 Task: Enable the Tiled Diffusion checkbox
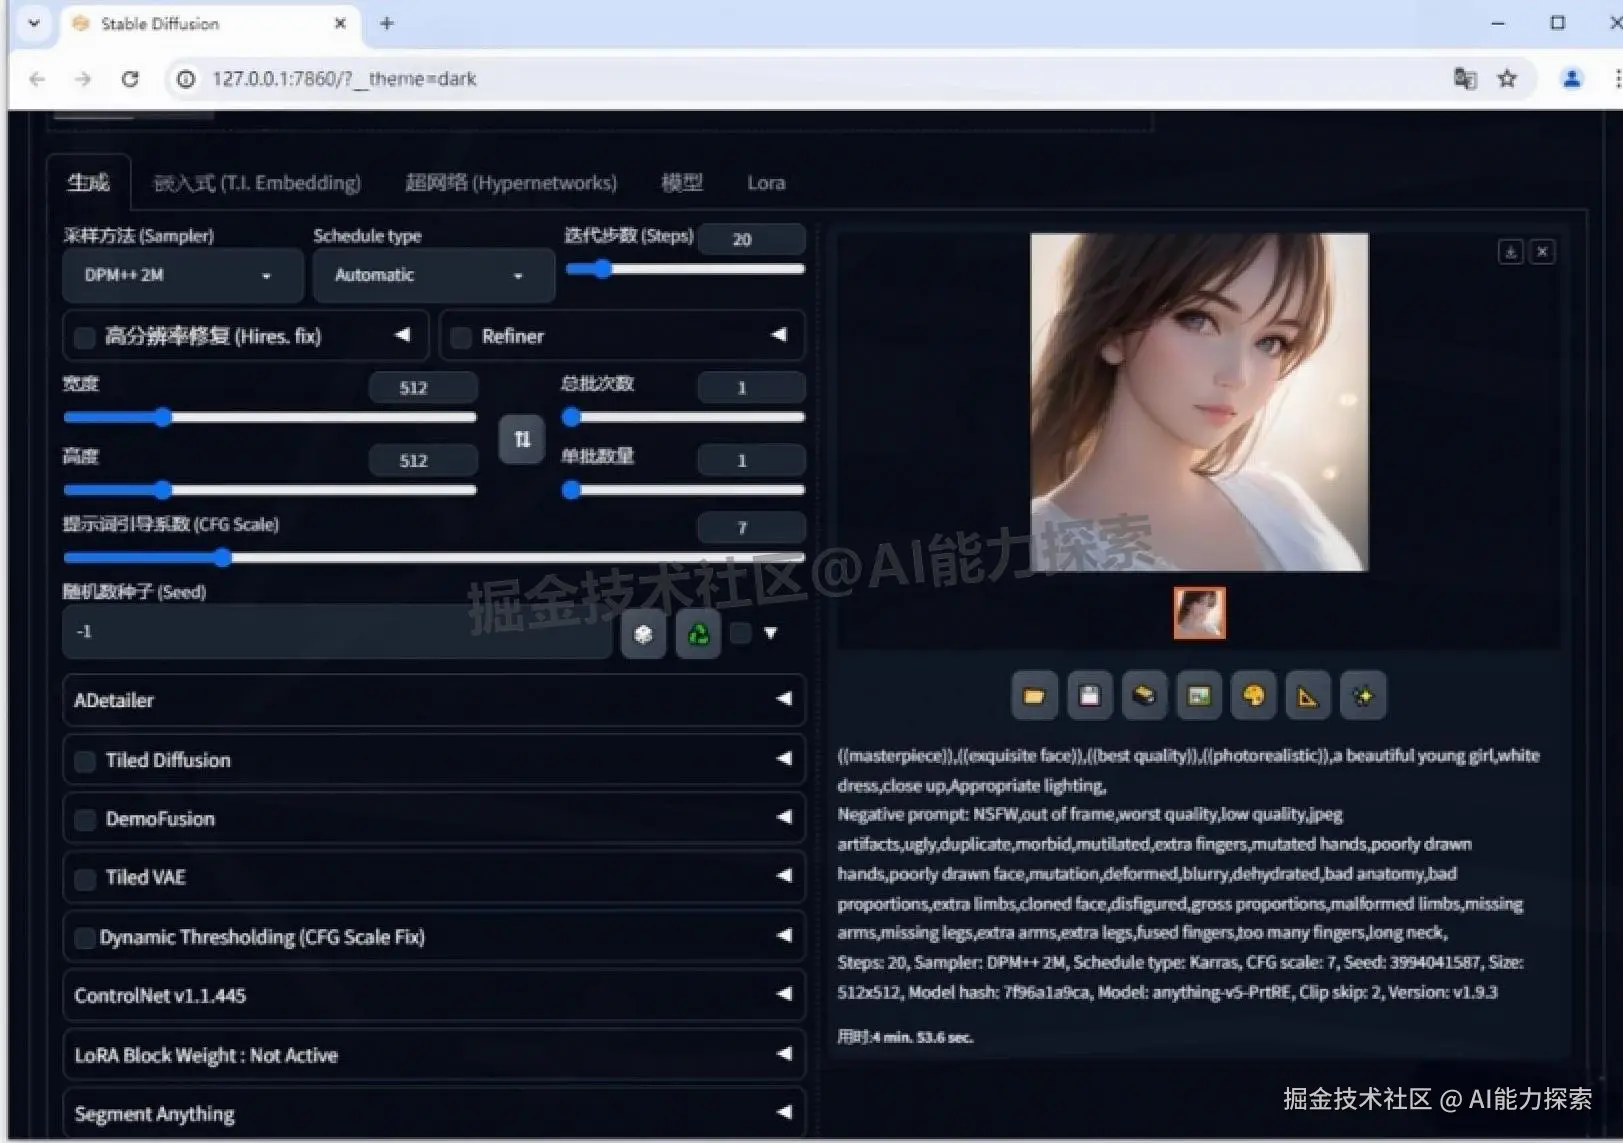coord(85,760)
